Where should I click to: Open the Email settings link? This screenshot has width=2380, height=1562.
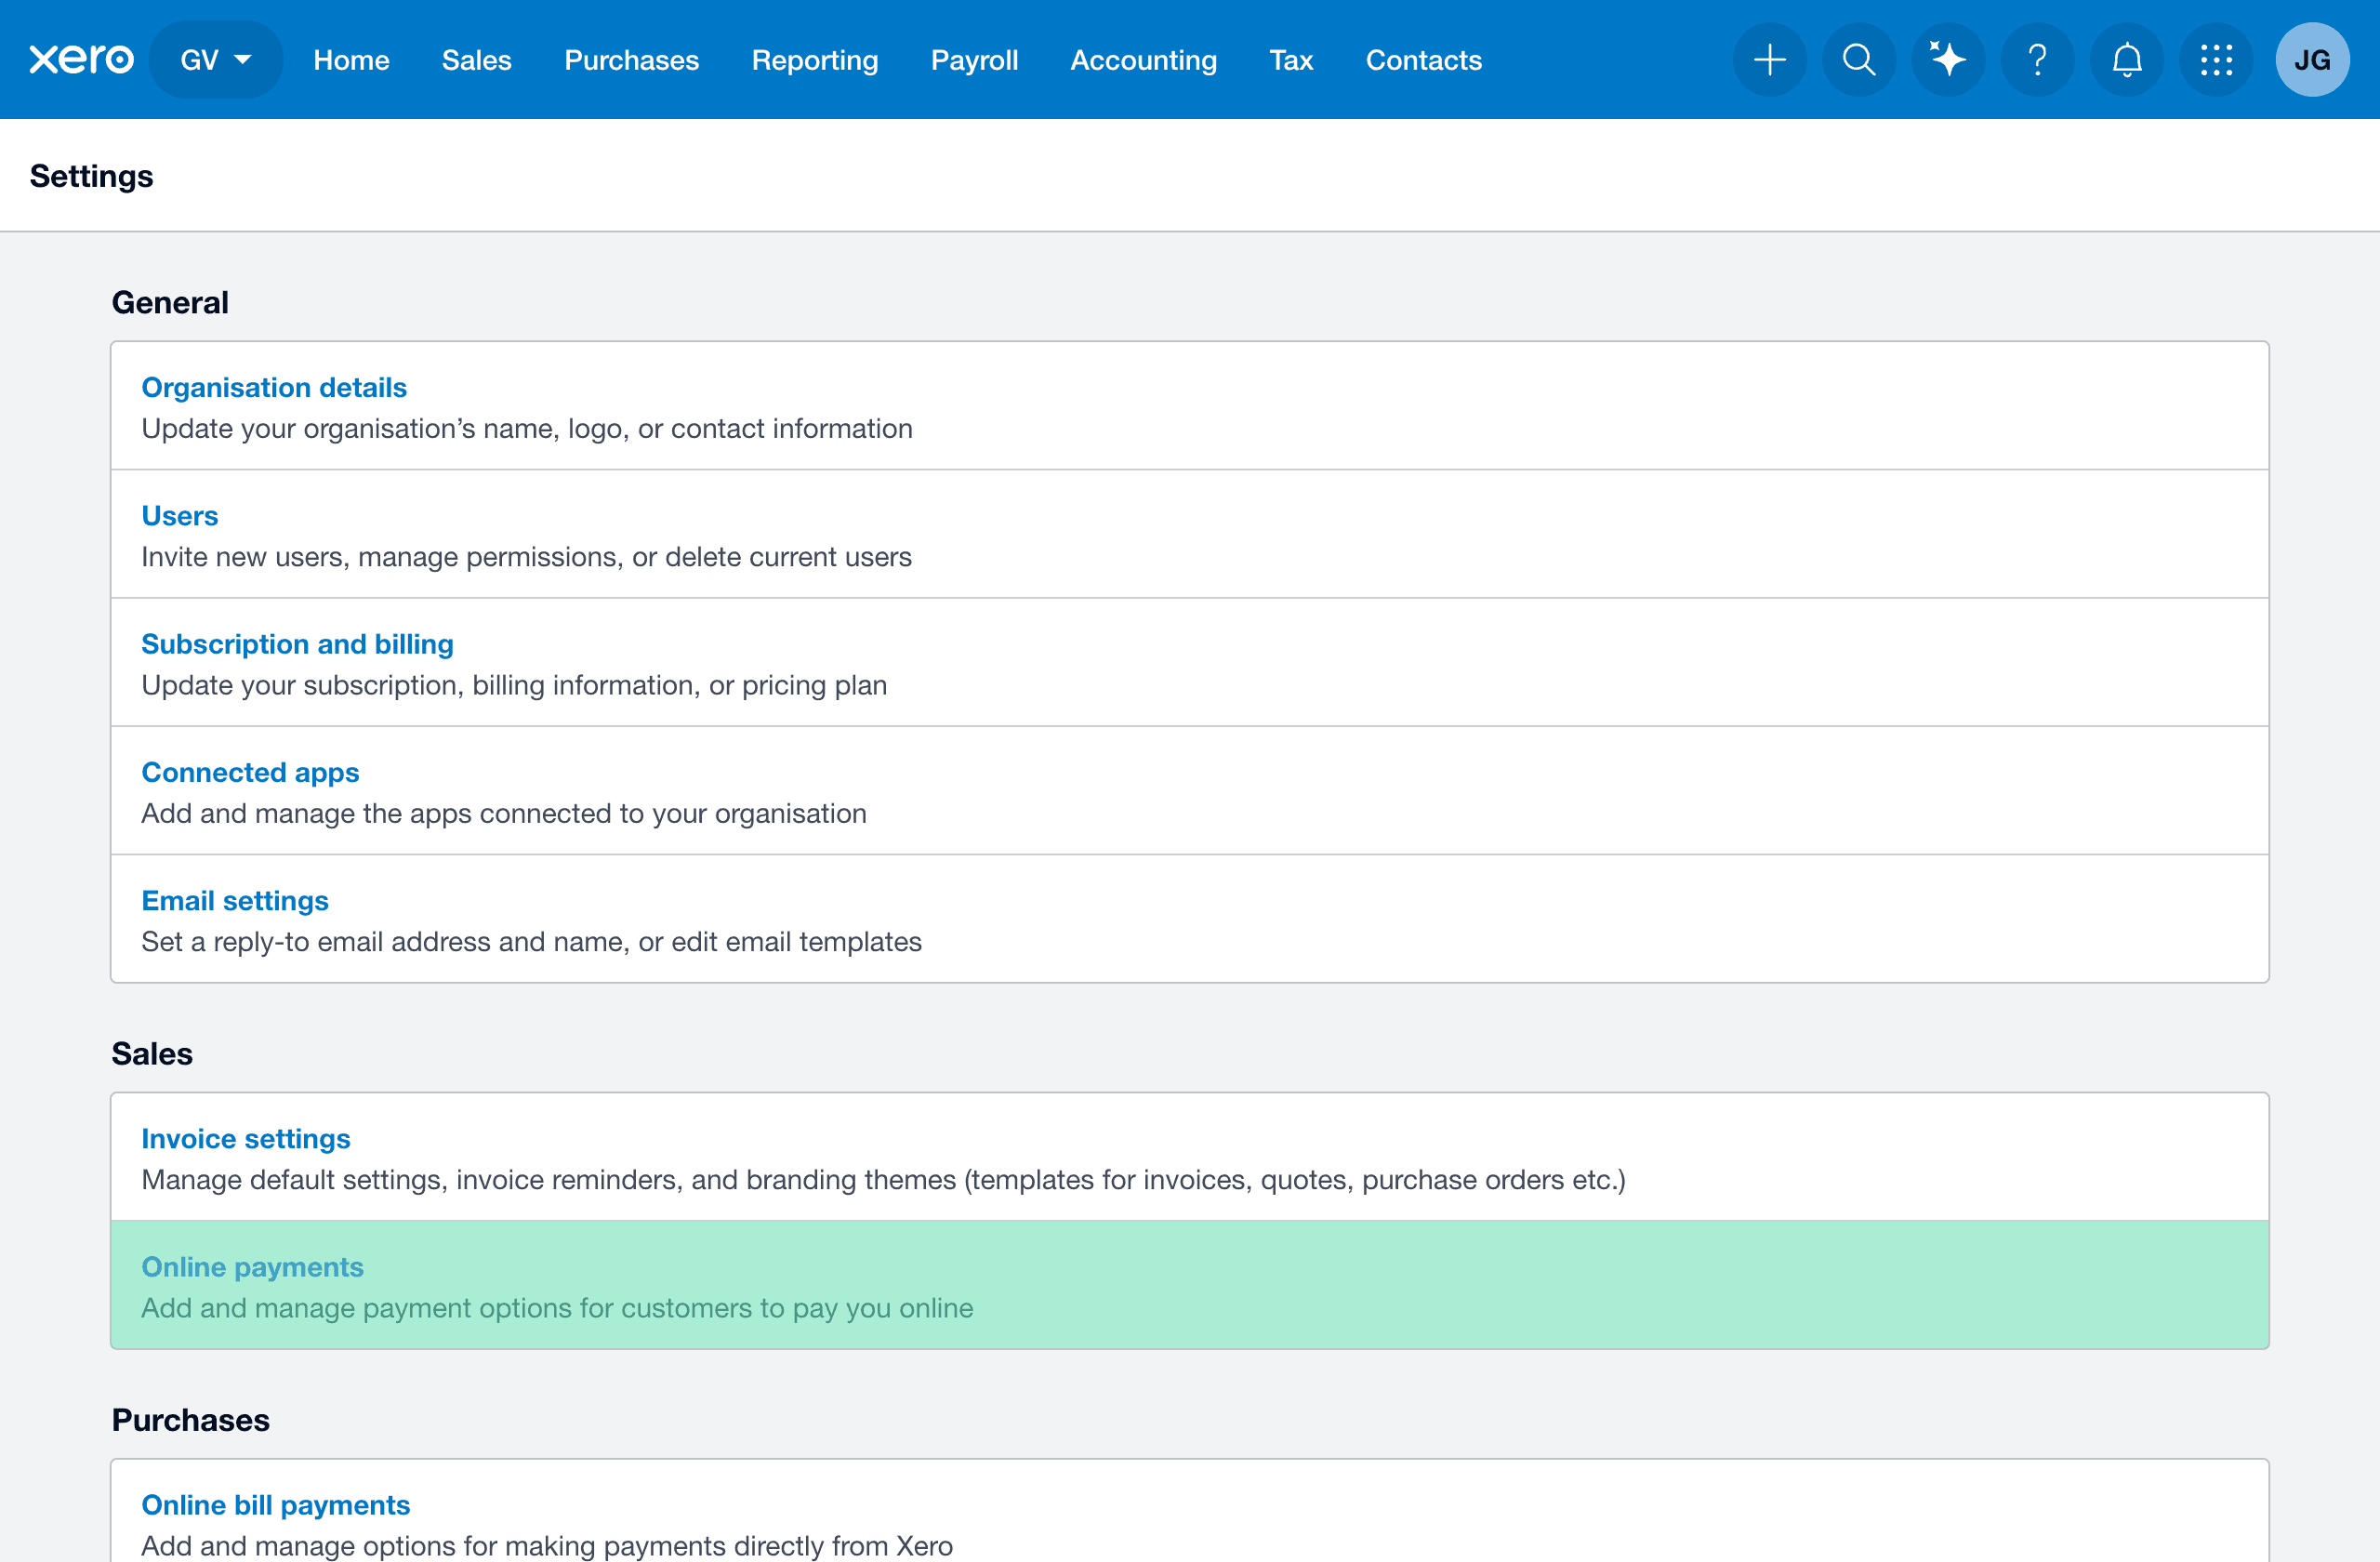234,900
